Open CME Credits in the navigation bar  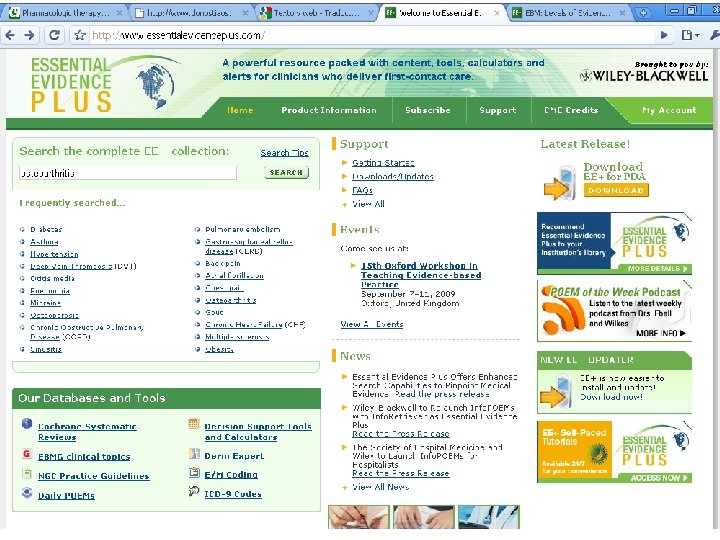[x=571, y=110]
